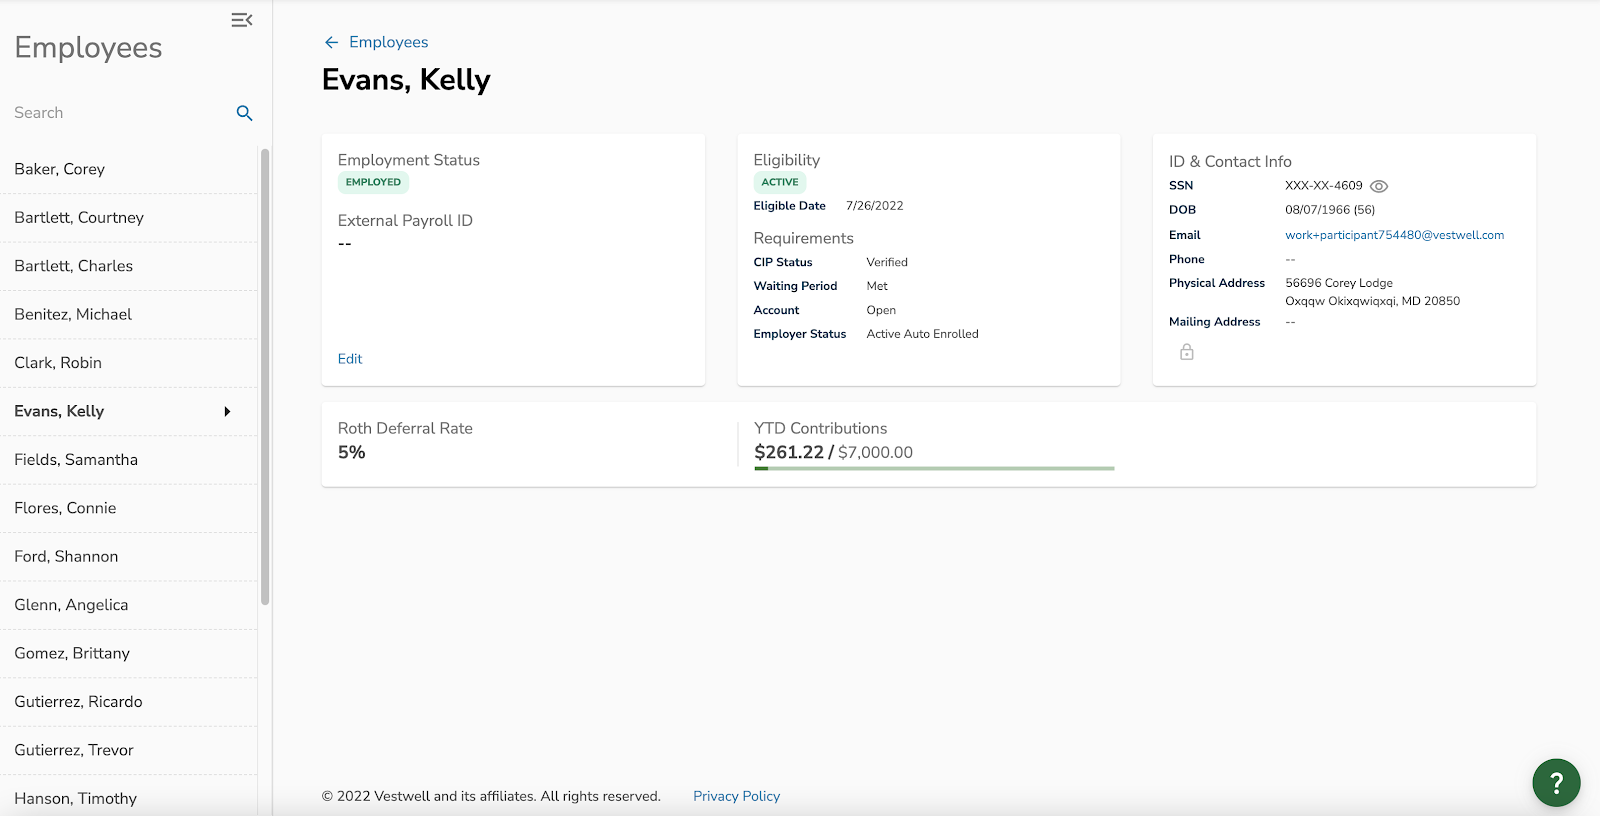
Task: Select Baker, Corey from employee list
Action: [x=60, y=169]
